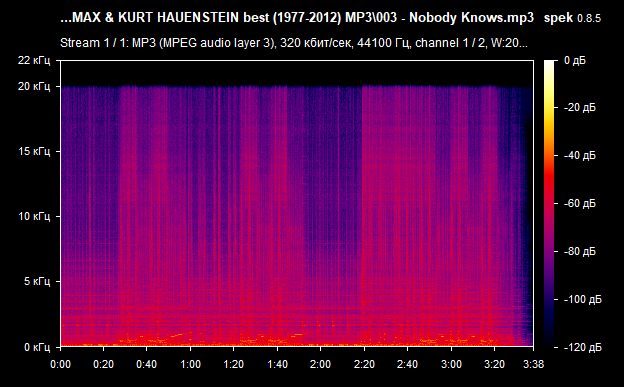
Task: Click the '-120 дБ' level scale label
Action: (583, 348)
